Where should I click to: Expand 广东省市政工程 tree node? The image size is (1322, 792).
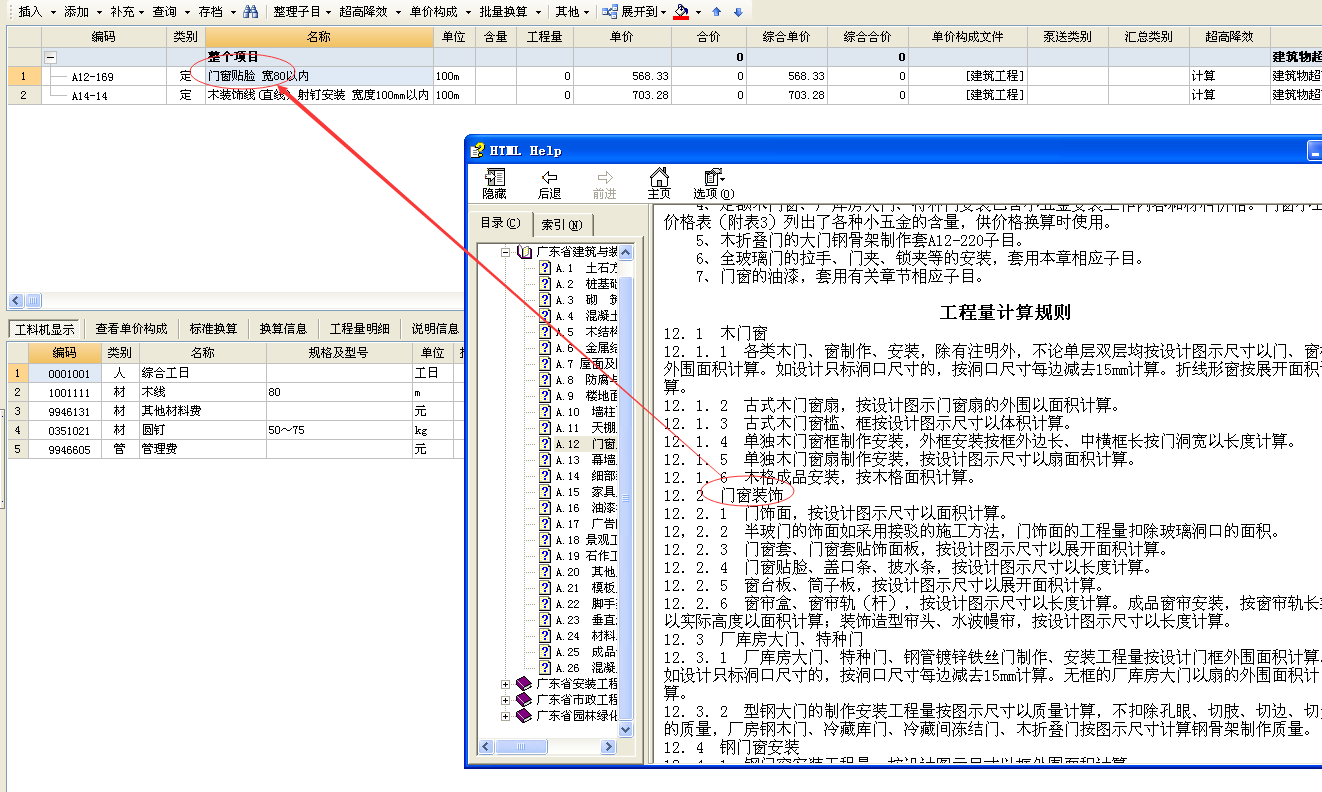(506, 700)
